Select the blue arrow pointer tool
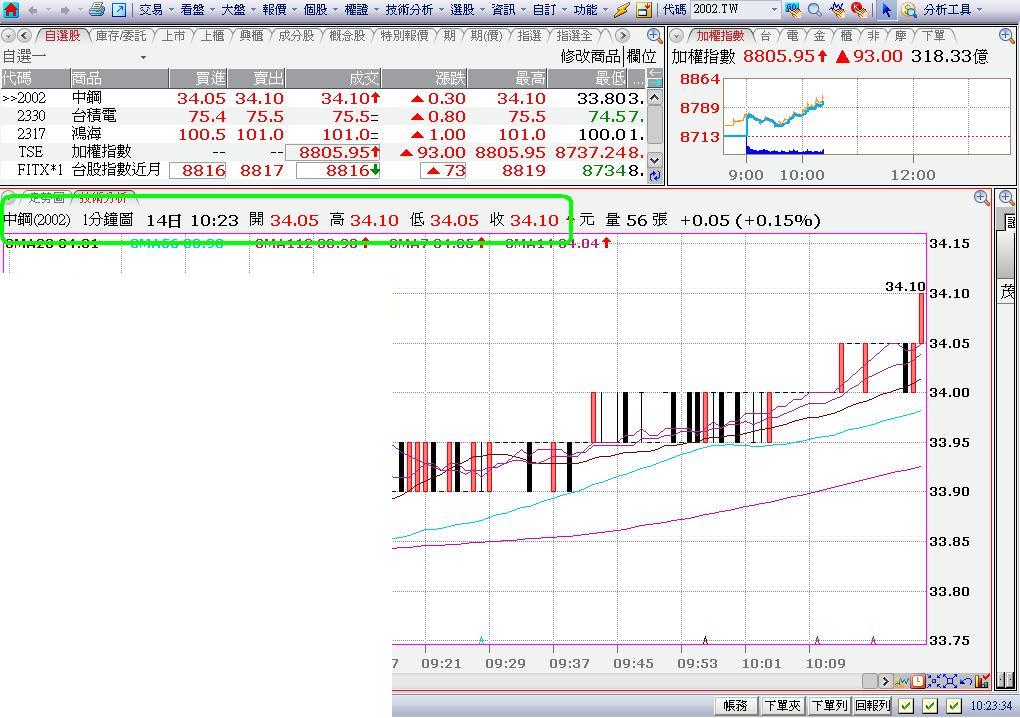Viewport: 1020px width, 718px height. pos(886,10)
